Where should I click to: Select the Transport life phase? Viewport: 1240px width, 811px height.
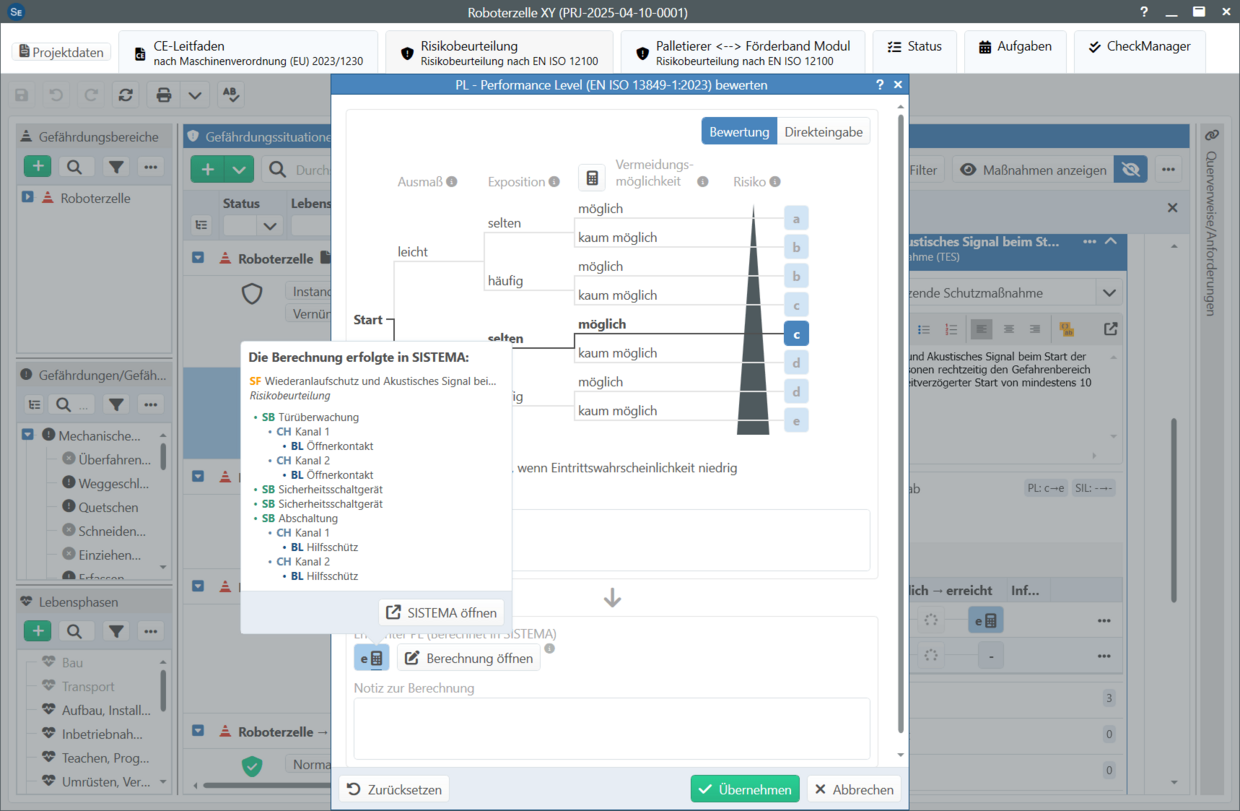tap(88, 686)
